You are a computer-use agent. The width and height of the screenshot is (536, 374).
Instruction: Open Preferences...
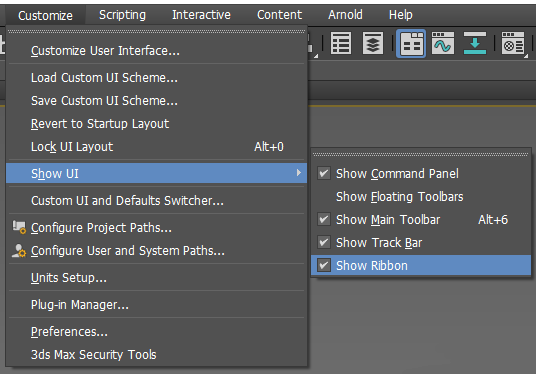pyautogui.click(x=156, y=332)
